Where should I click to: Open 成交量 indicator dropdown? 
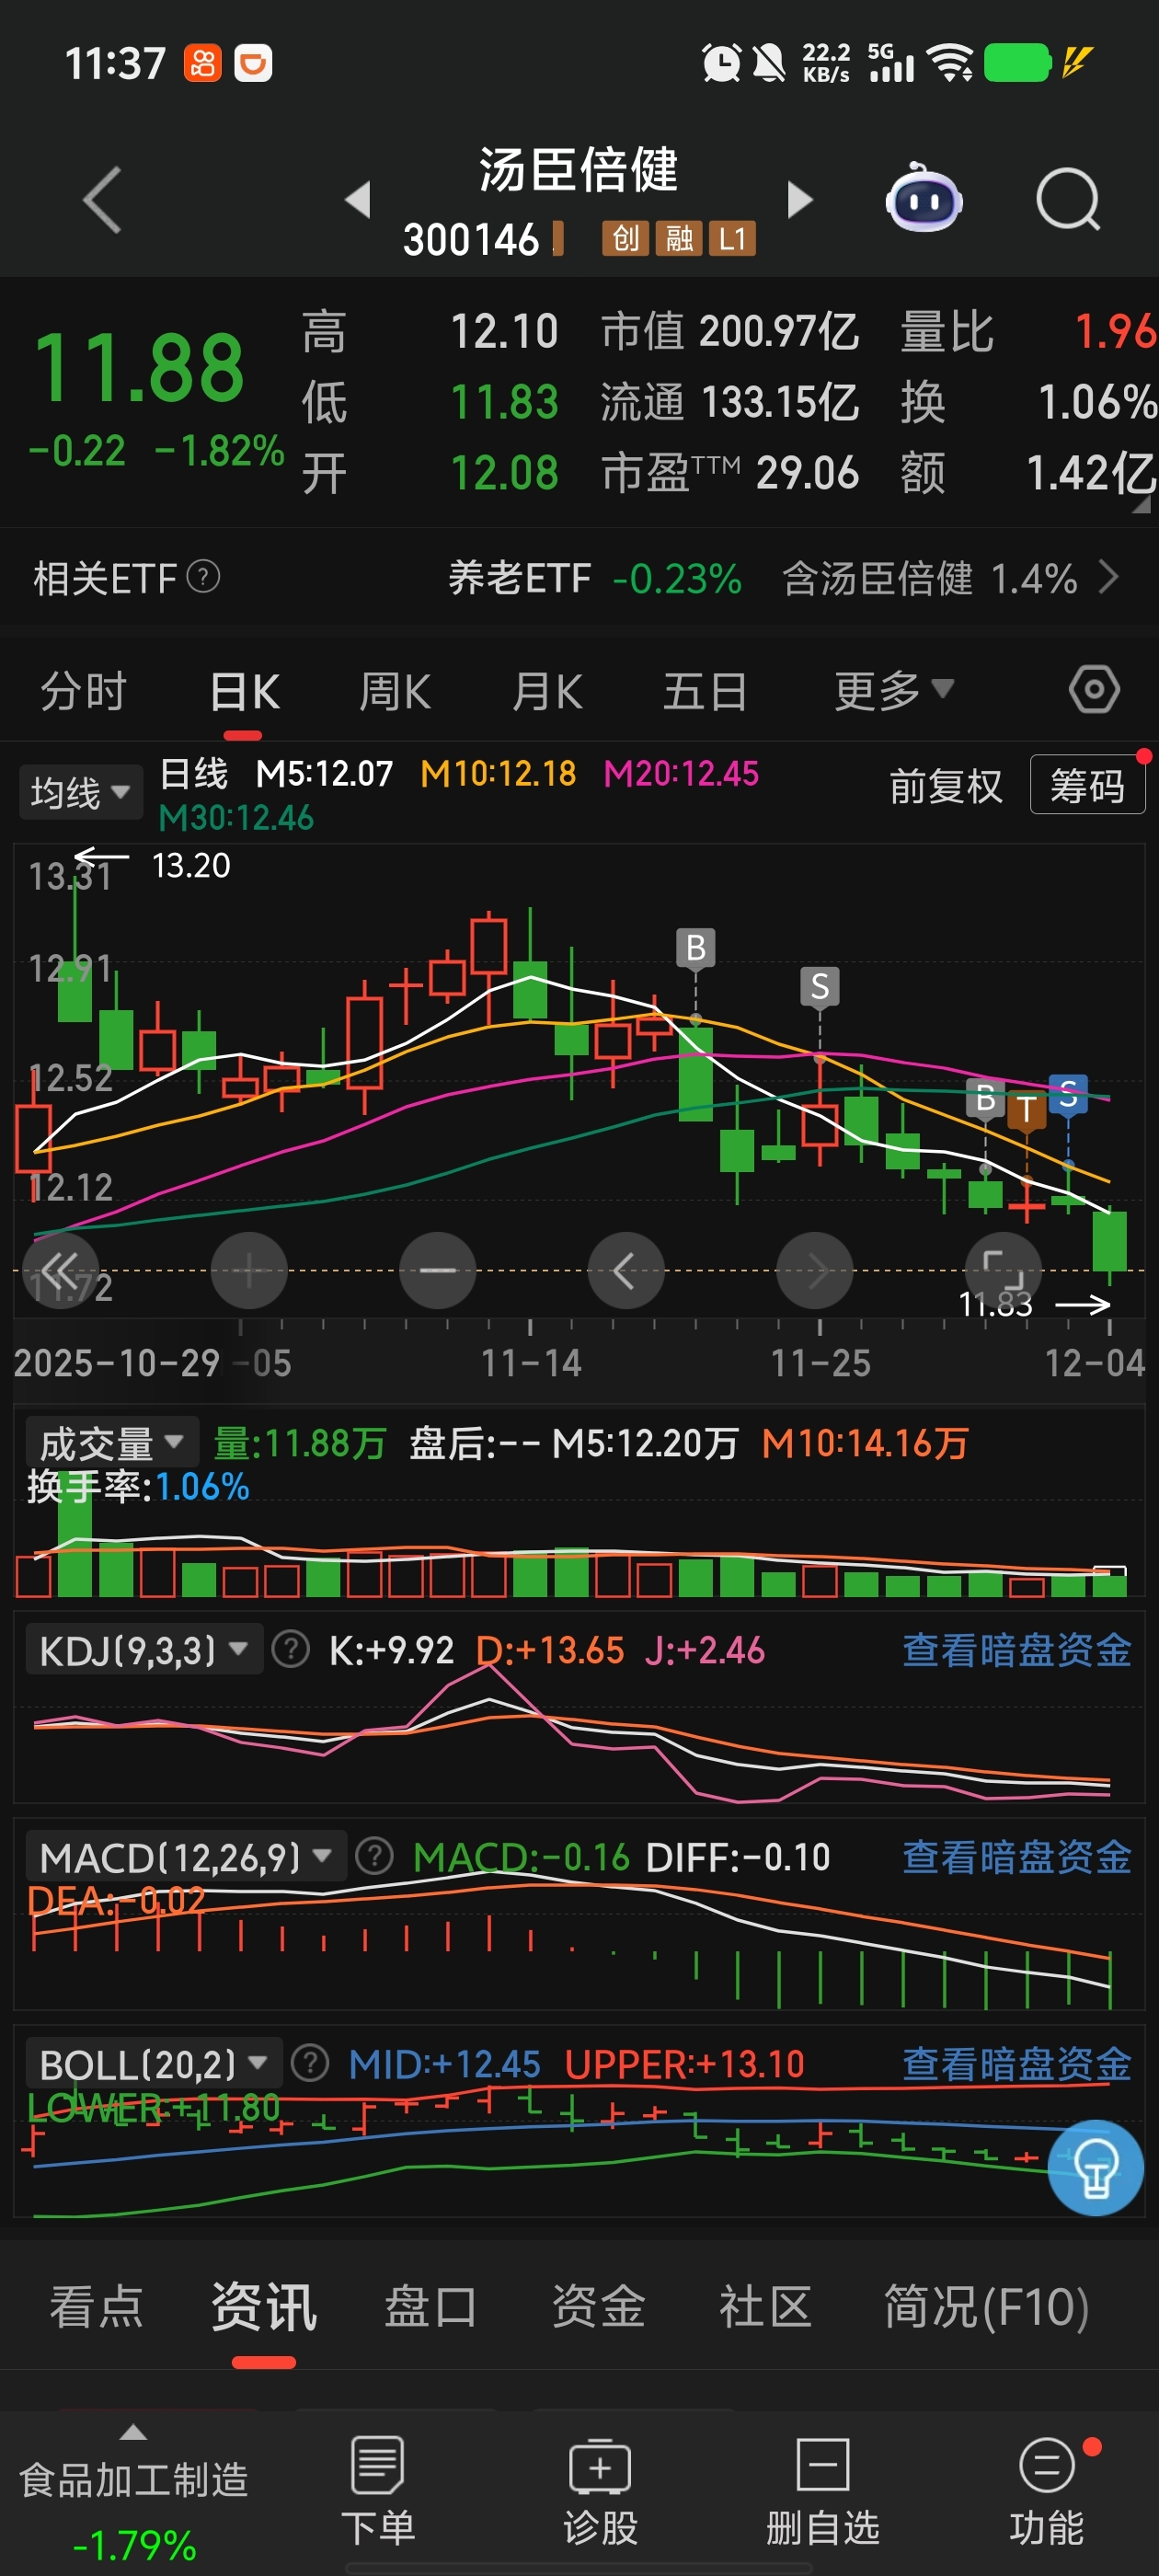pyautogui.click(x=112, y=1443)
